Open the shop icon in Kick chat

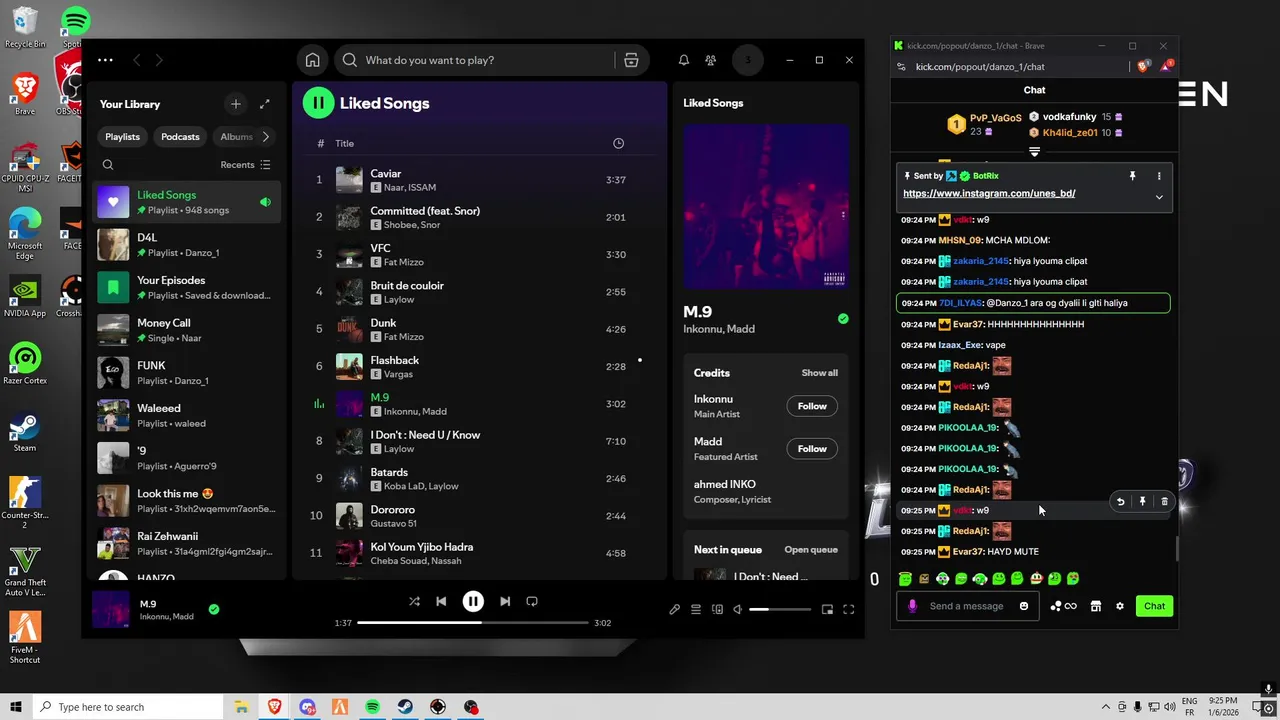(1096, 606)
